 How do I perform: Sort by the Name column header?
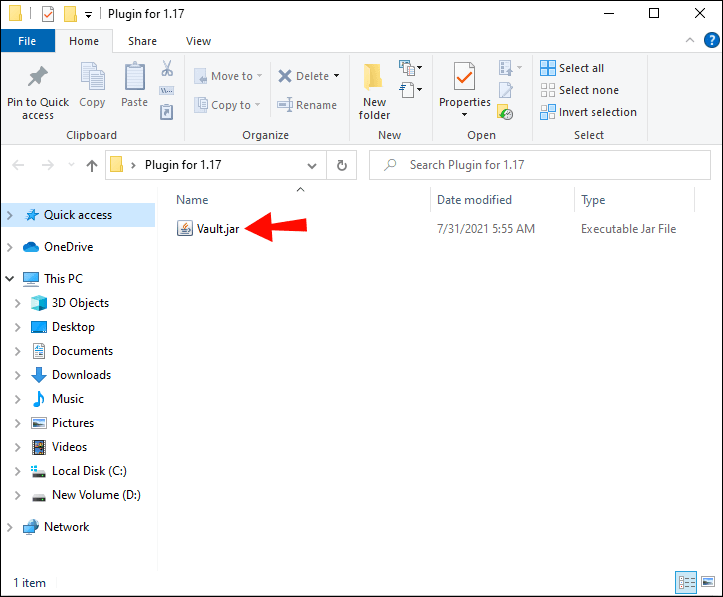pos(192,200)
